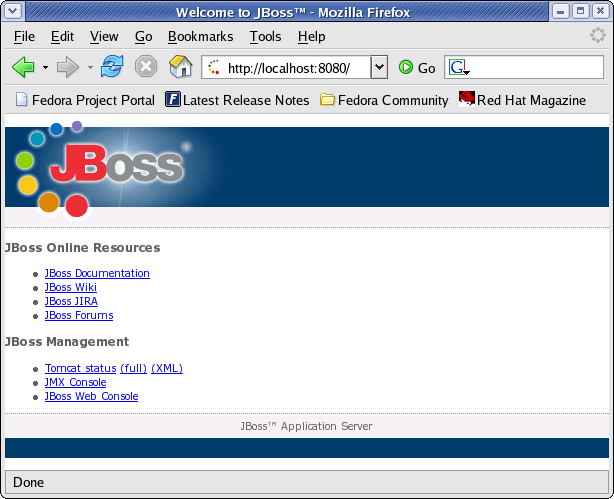614x499 pixels.
Task: Close the Firefox window
Action: coord(600,11)
